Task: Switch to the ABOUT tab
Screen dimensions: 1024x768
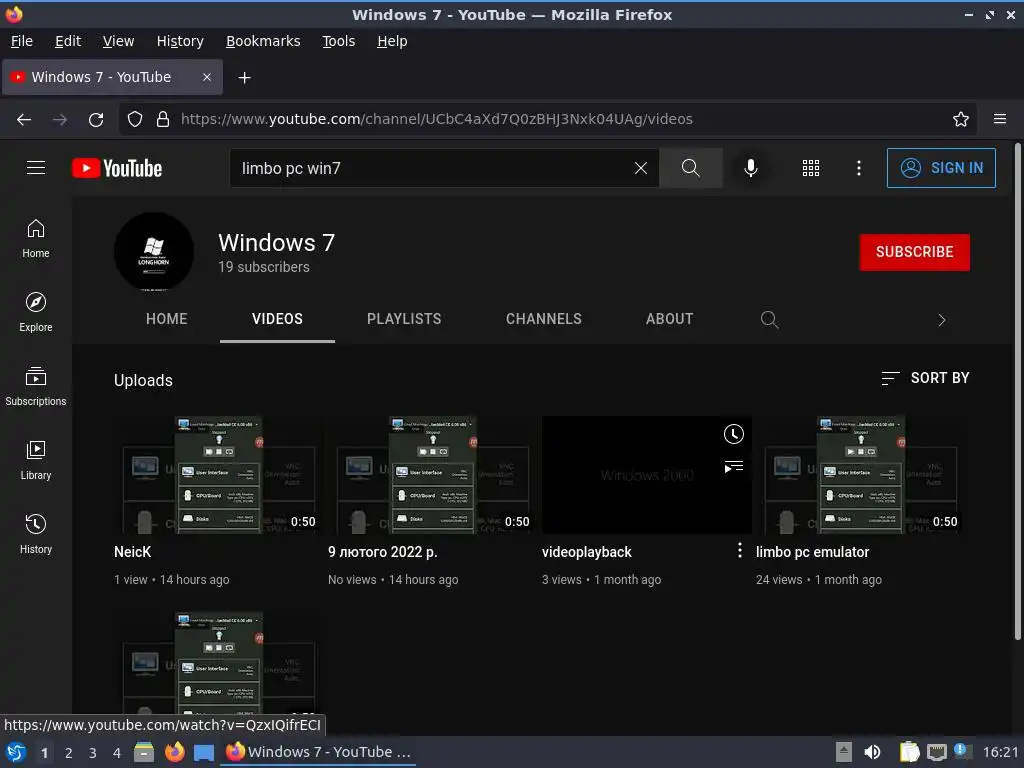Action: coord(669,319)
